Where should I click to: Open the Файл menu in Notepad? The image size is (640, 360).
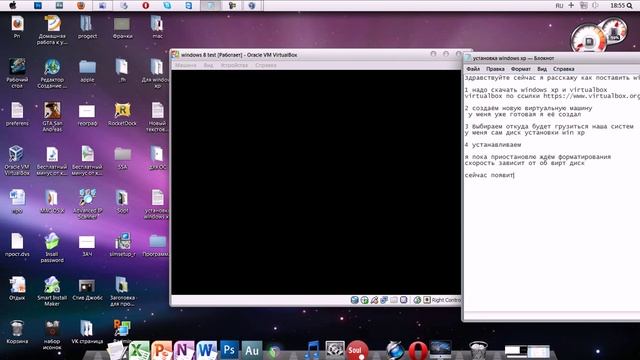(473, 69)
